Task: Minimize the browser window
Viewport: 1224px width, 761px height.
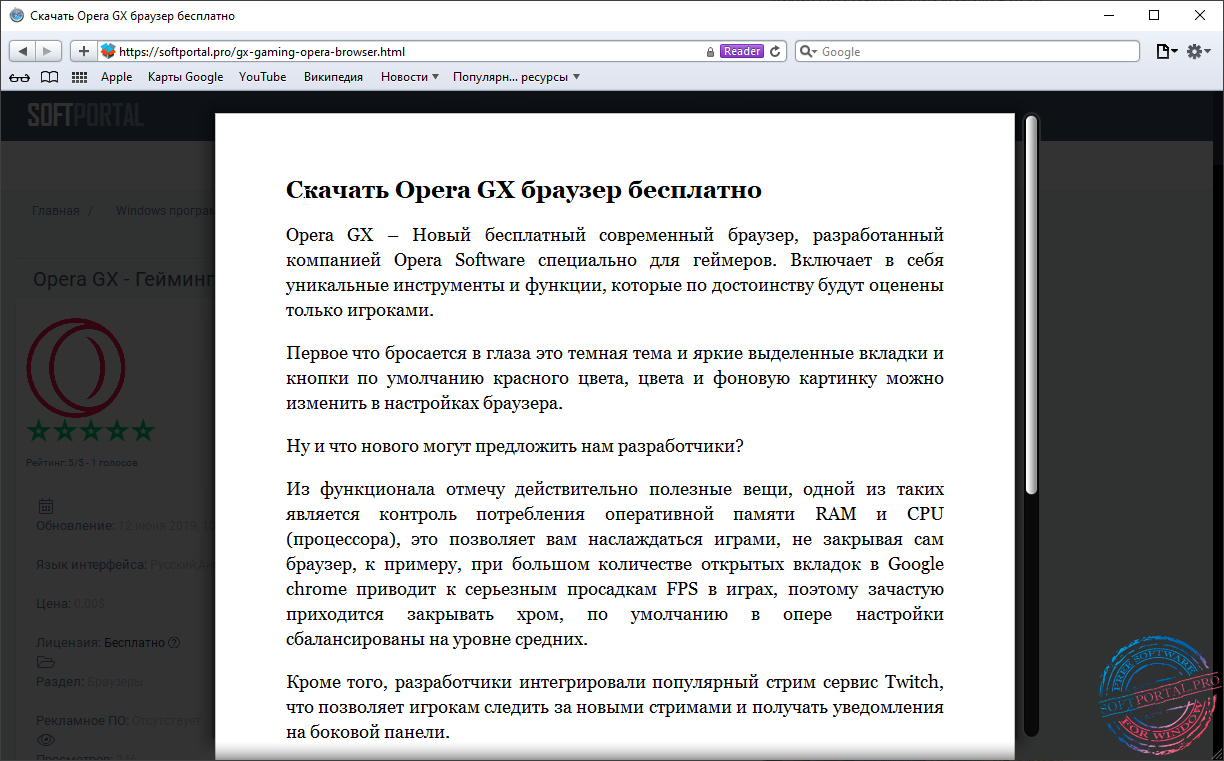Action: (1108, 16)
